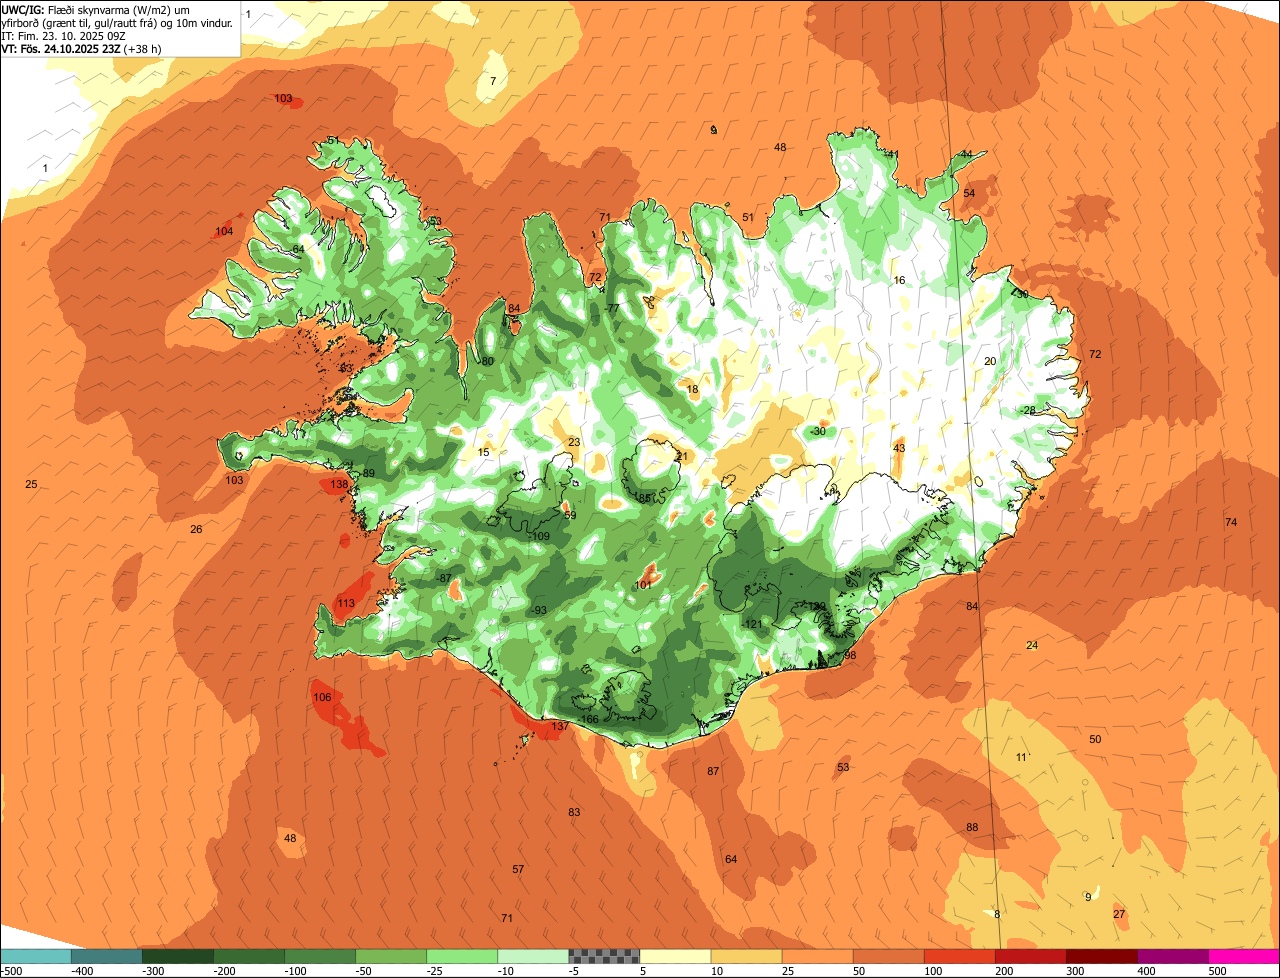The image size is (1280, 978).
Task: Click the map value '109' in central Iceland
Action: pos(540,537)
